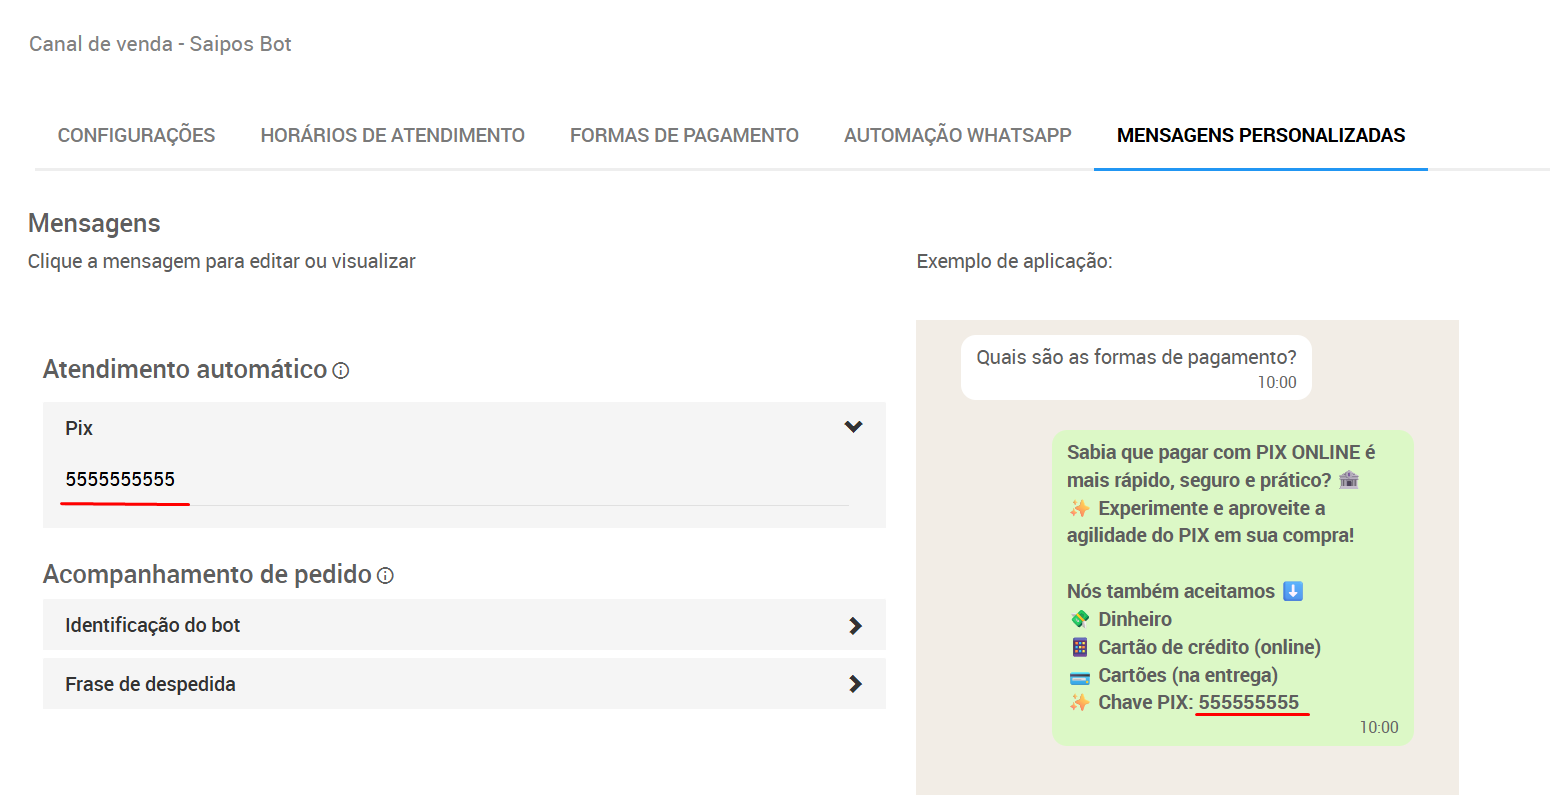Go to Formas de Pagamento tab

(x=684, y=135)
